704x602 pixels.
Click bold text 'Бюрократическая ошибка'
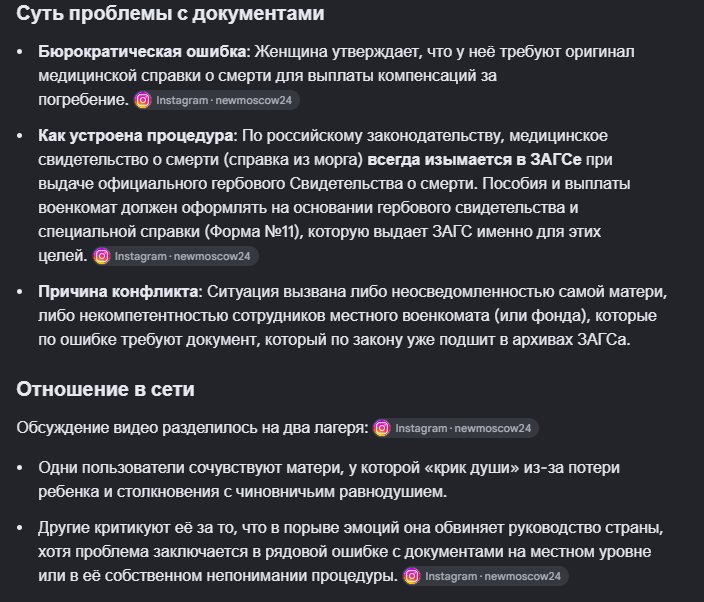tap(142, 52)
